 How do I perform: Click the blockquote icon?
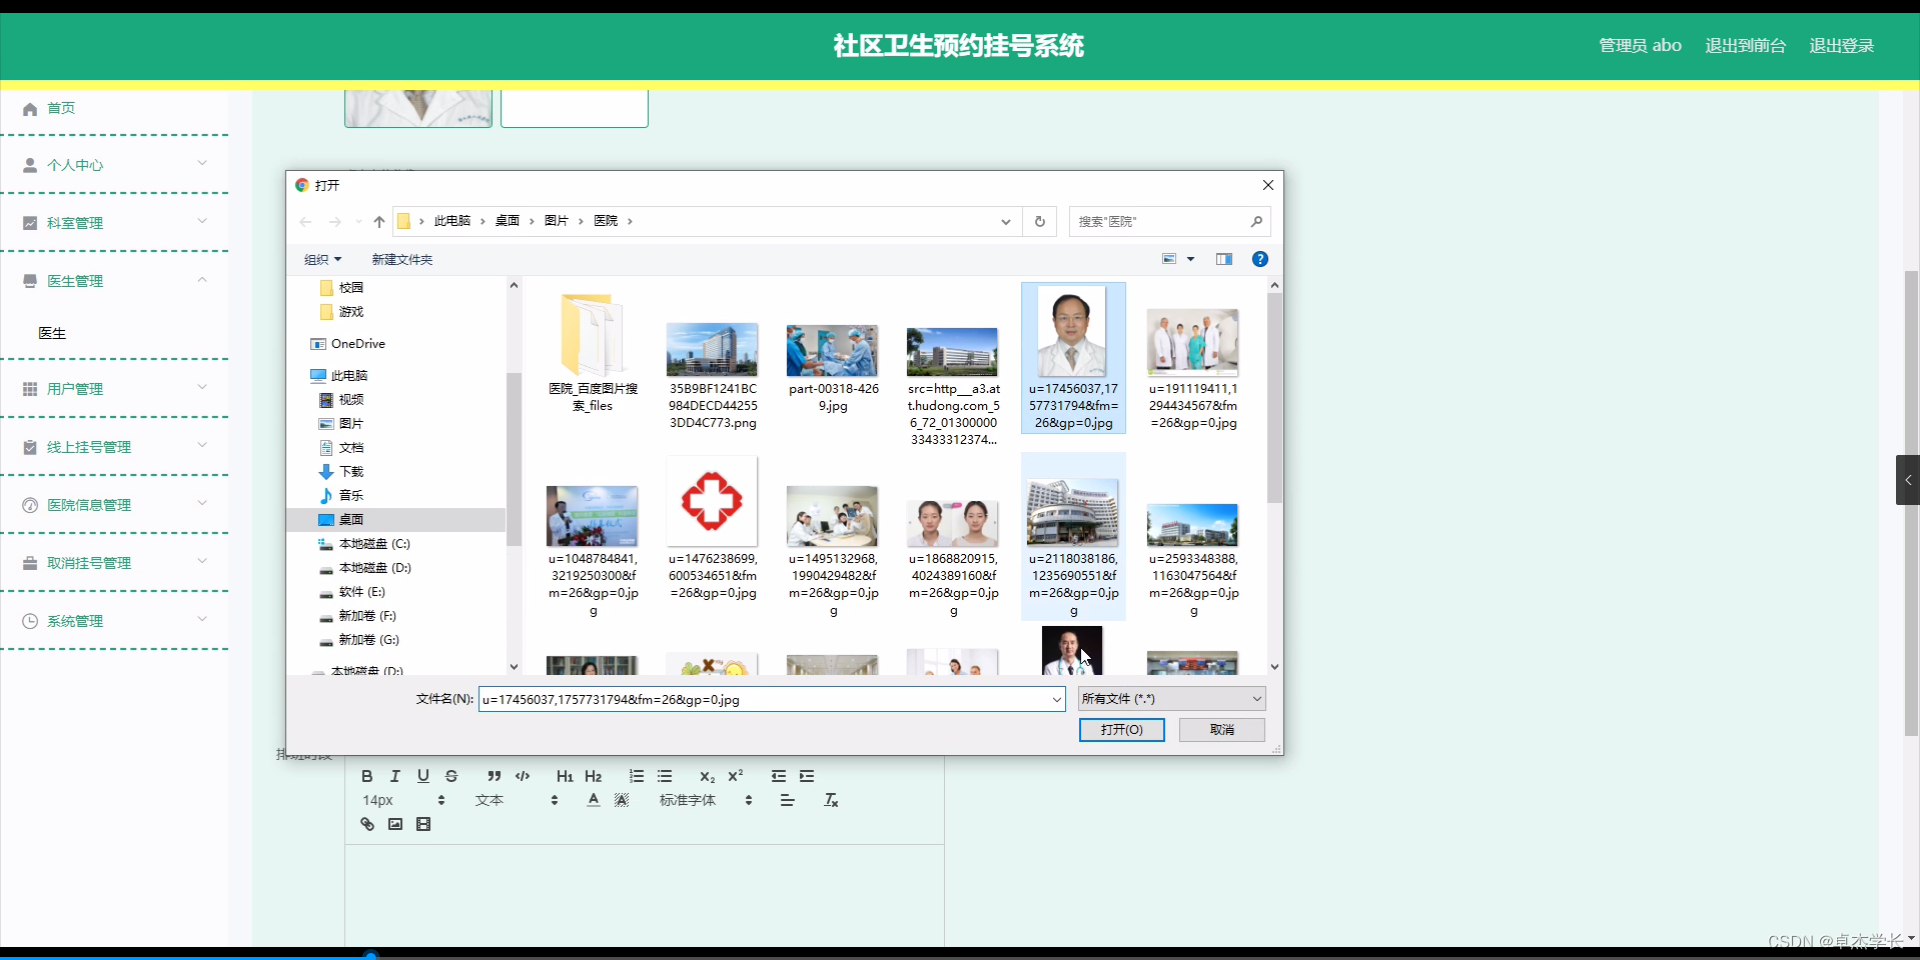(x=494, y=776)
